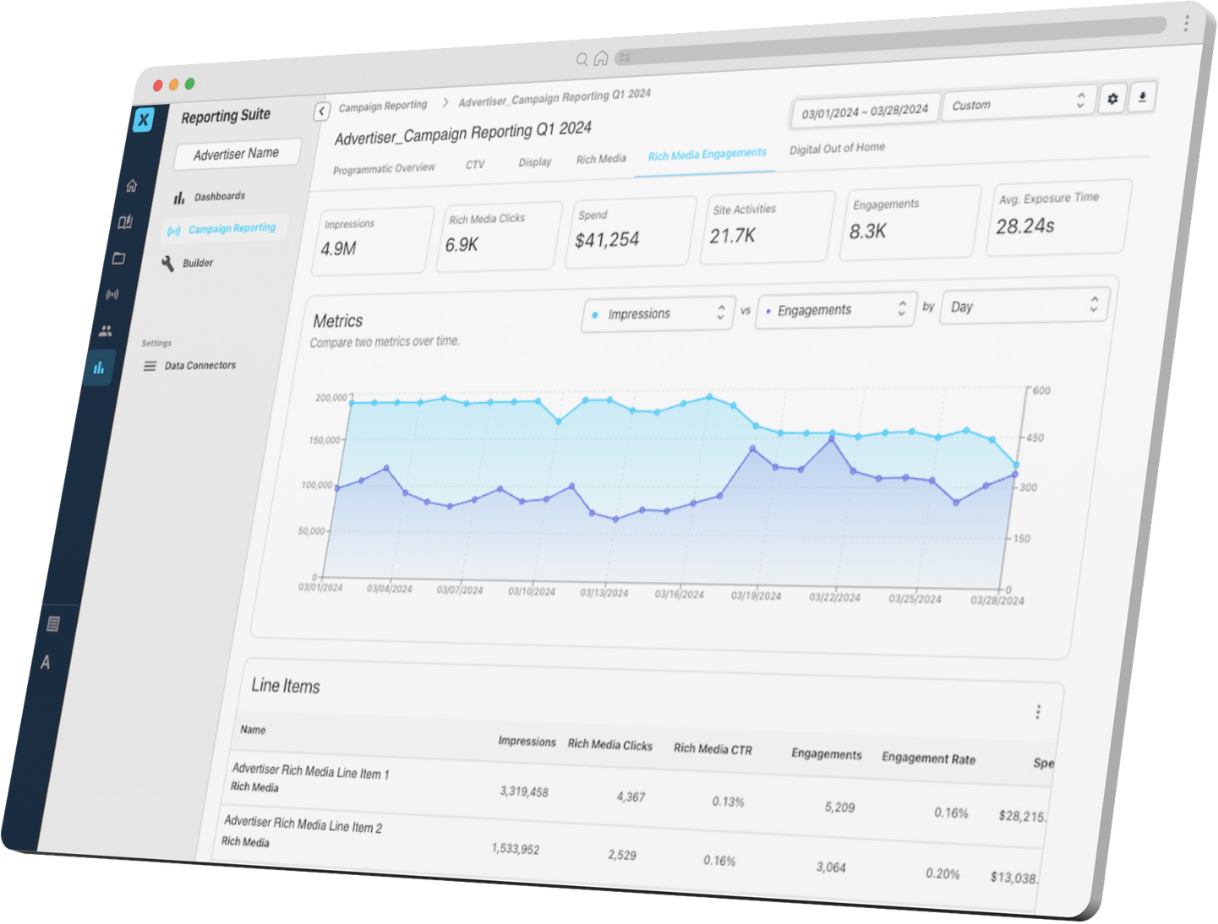The image size is (1218, 924).
Task: Open the Engagements metric dropdown
Action: 835,310
